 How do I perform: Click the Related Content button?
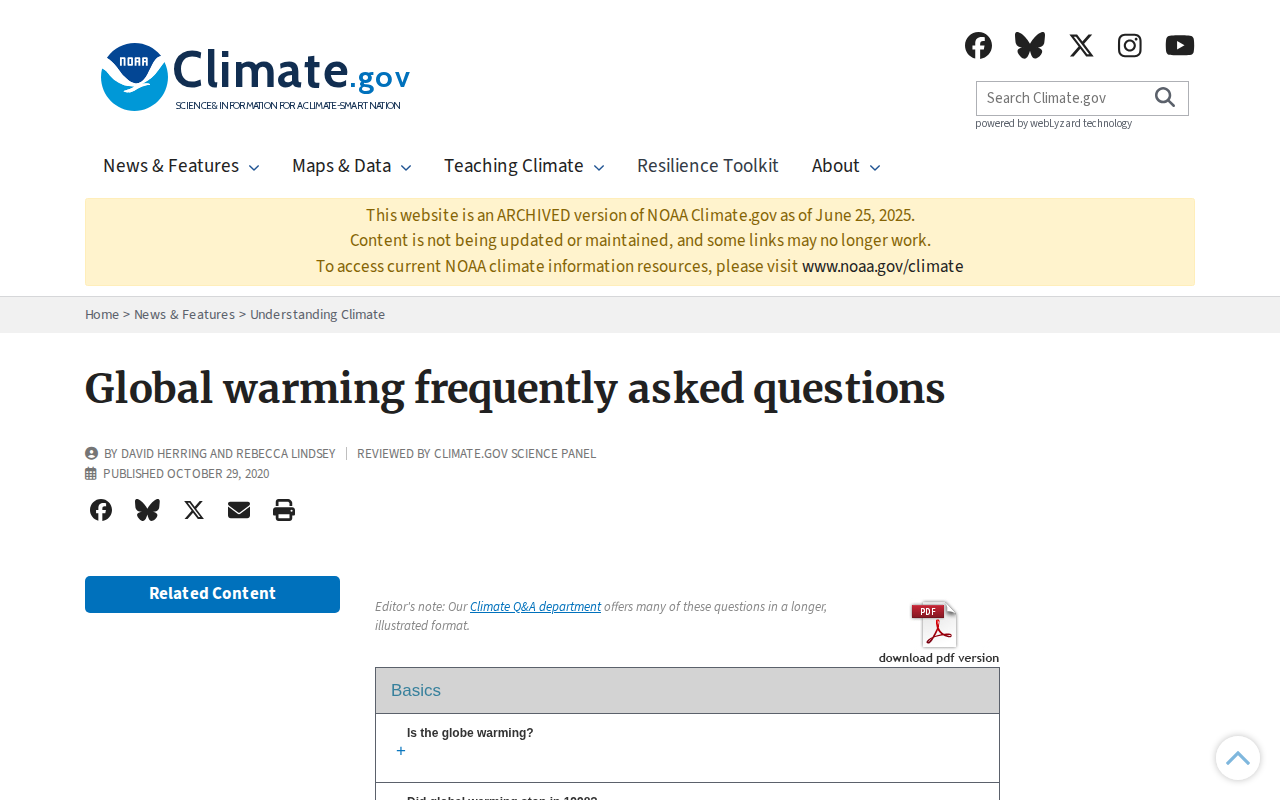point(212,594)
